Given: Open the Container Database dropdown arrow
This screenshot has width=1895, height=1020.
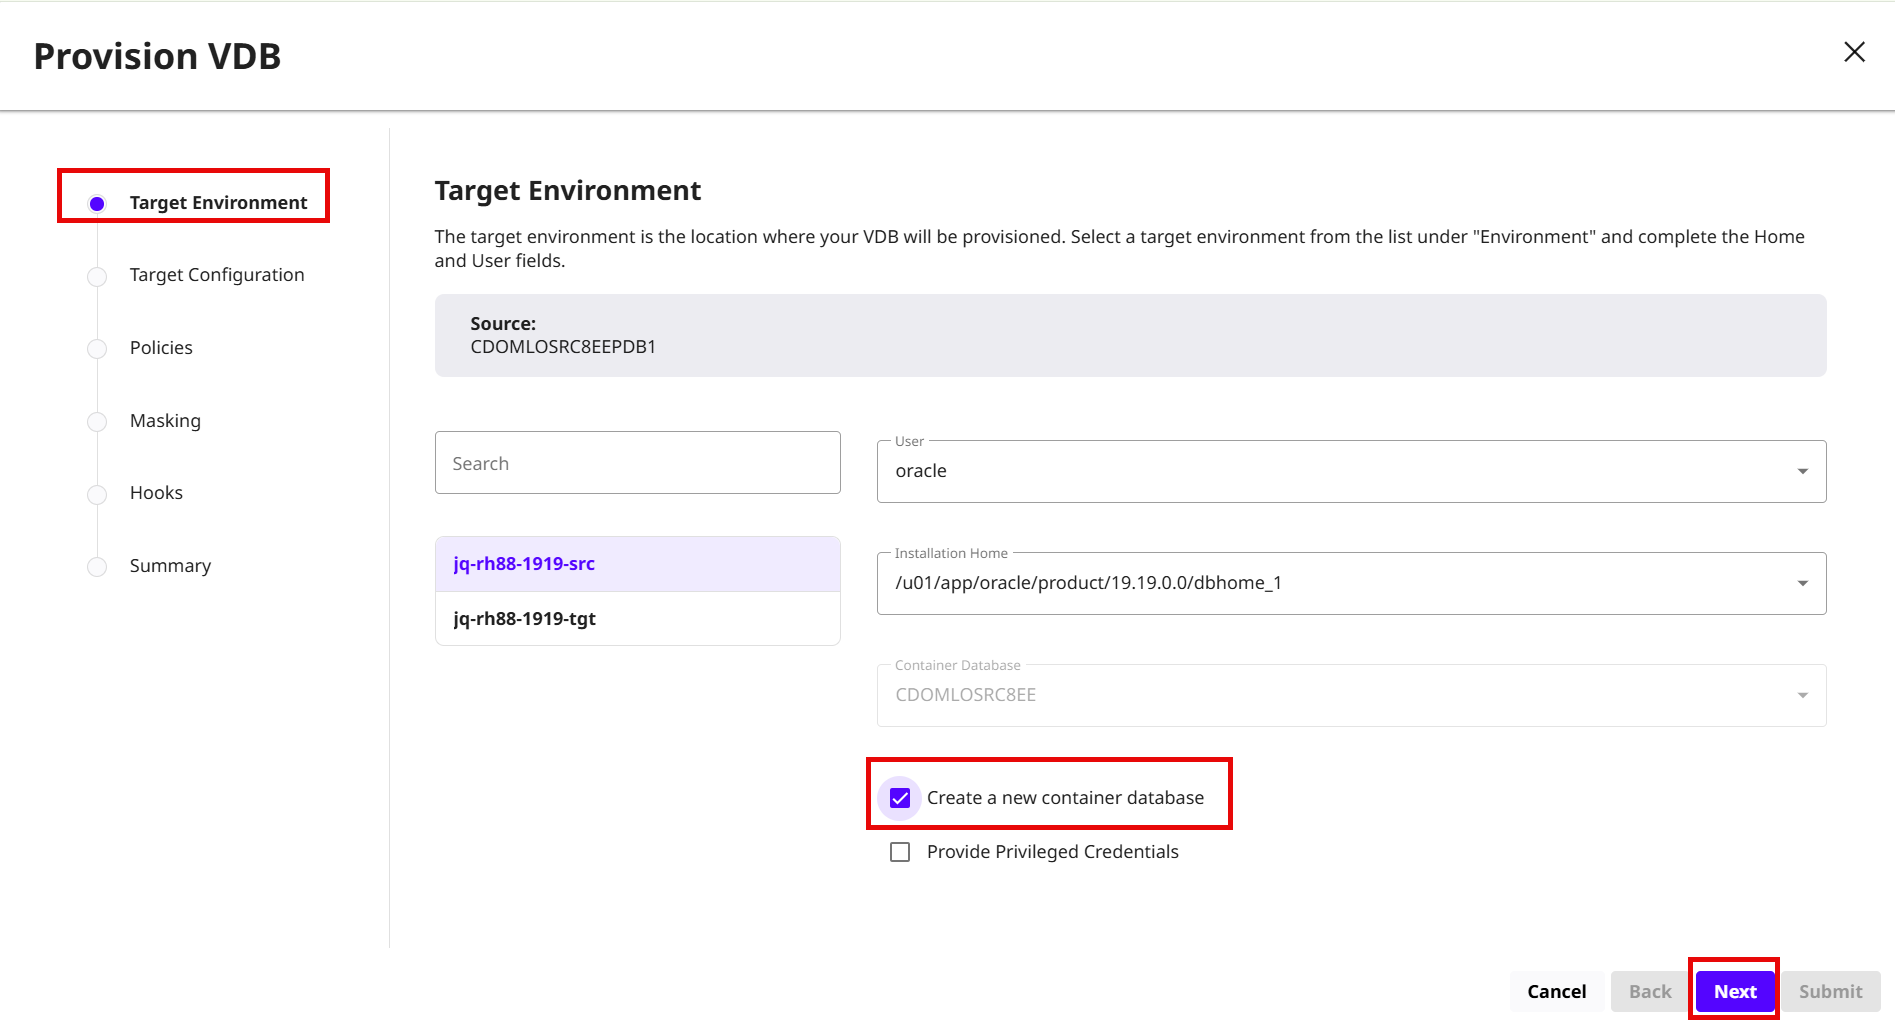Looking at the screenshot, I should point(1802,695).
